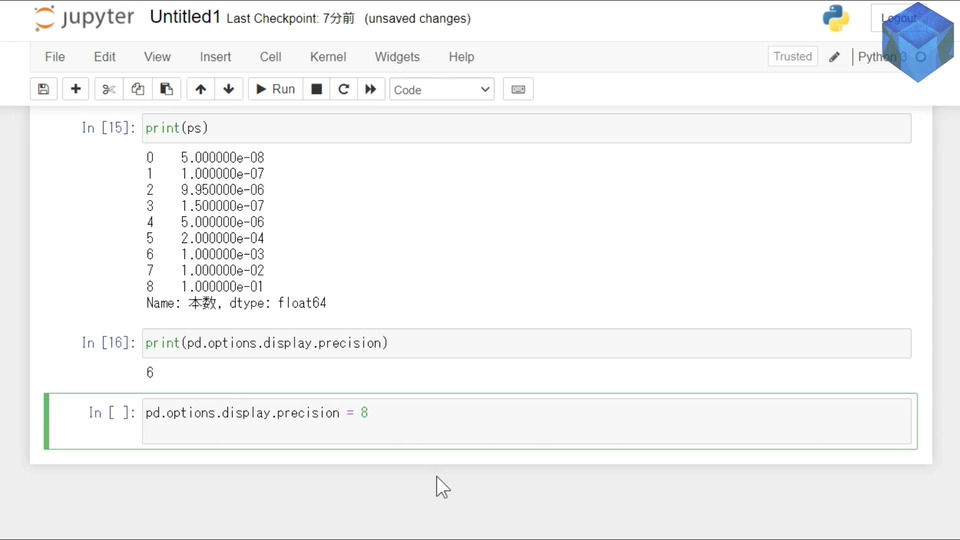Open the Widgets menu
960x540 pixels.
pos(397,57)
